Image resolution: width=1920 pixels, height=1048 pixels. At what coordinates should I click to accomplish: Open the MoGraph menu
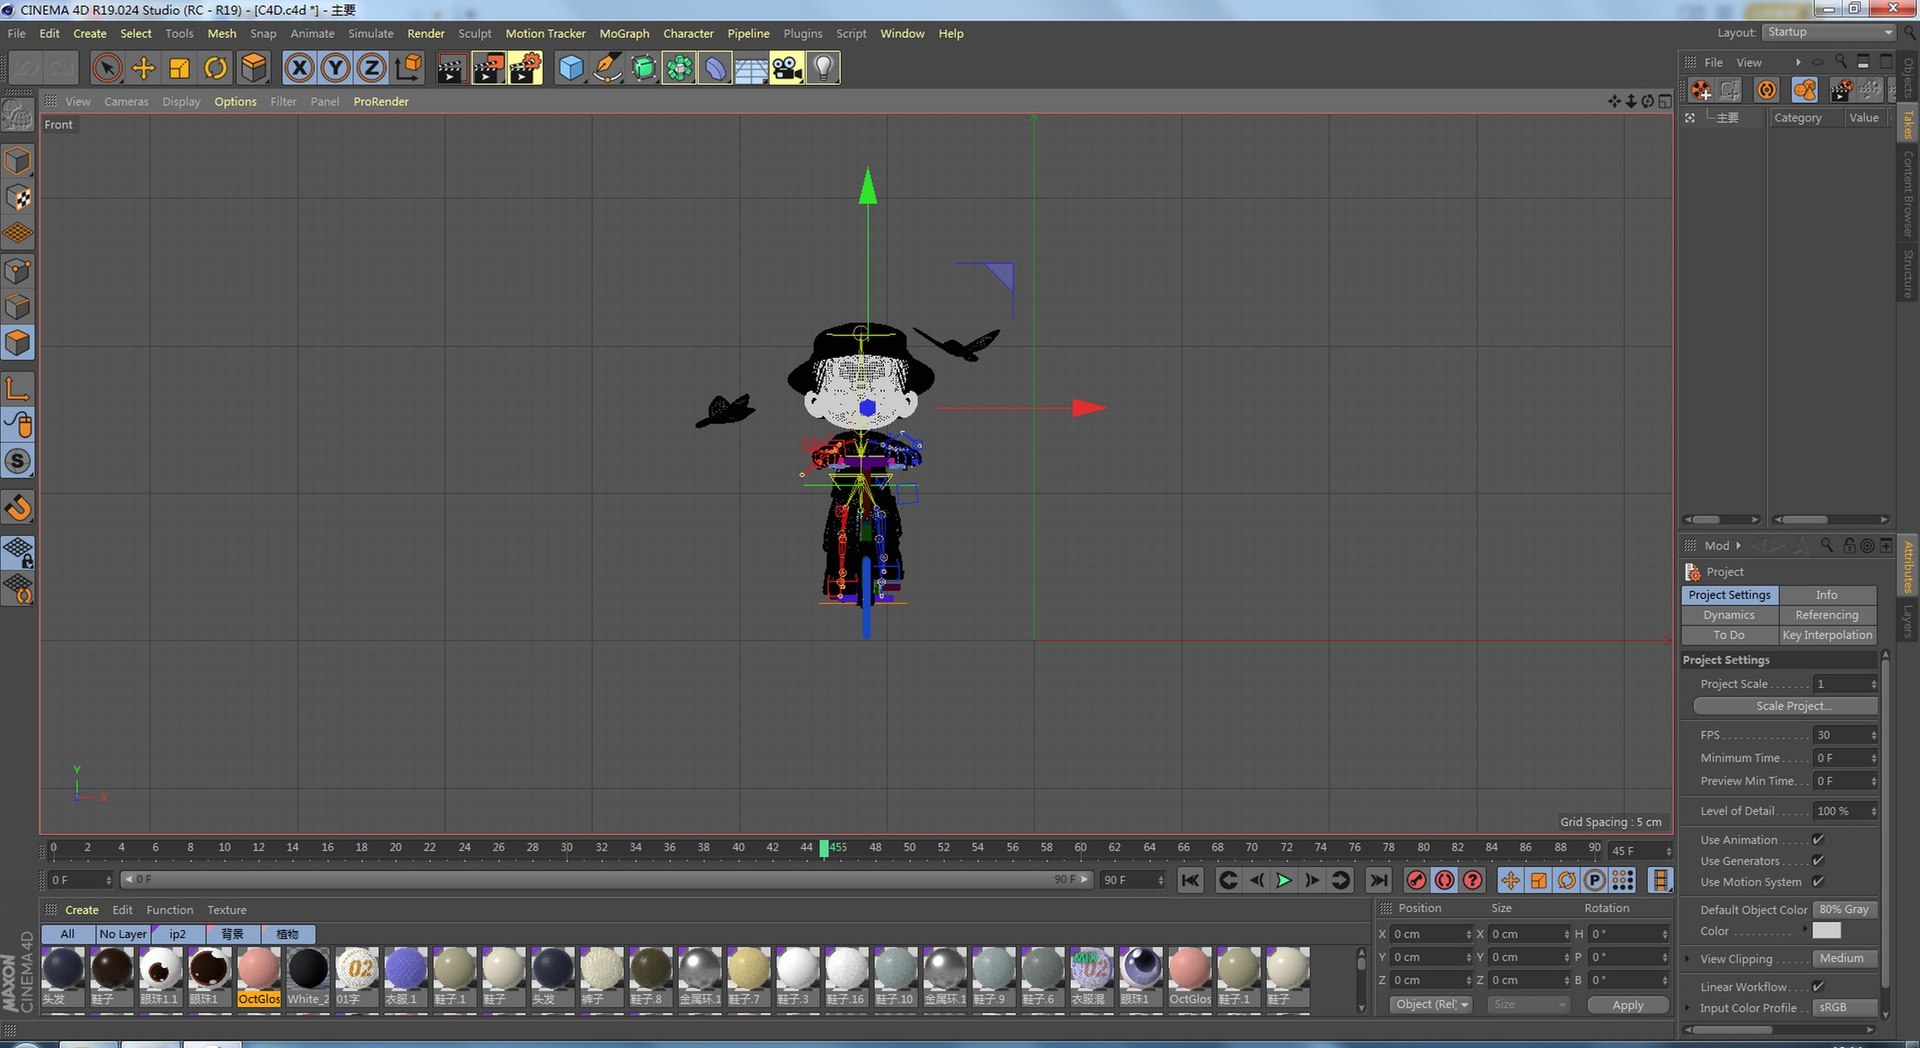pos(624,33)
